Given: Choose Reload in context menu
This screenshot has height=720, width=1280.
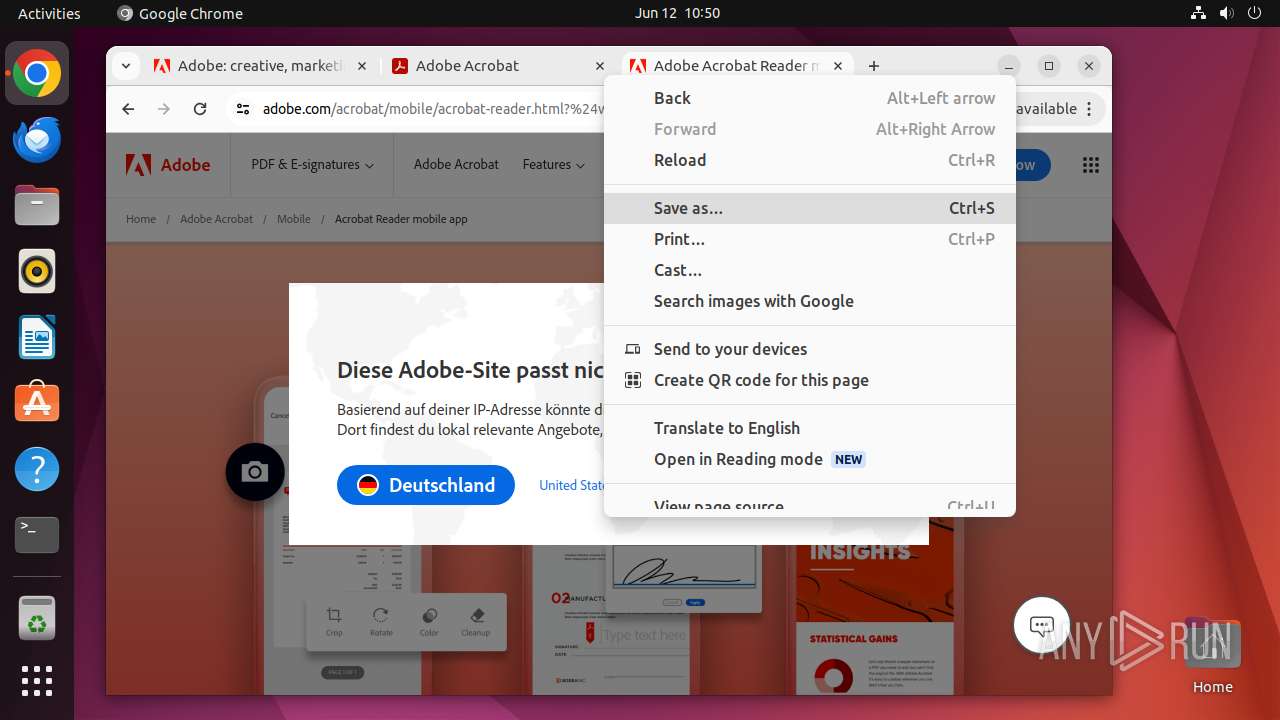Looking at the screenshot, I should (810, 160).
